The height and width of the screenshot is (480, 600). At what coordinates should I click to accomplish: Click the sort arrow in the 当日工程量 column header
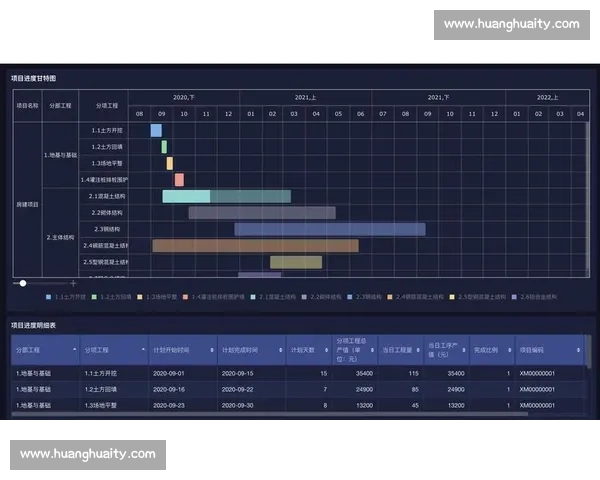click(x=416, y=350)
